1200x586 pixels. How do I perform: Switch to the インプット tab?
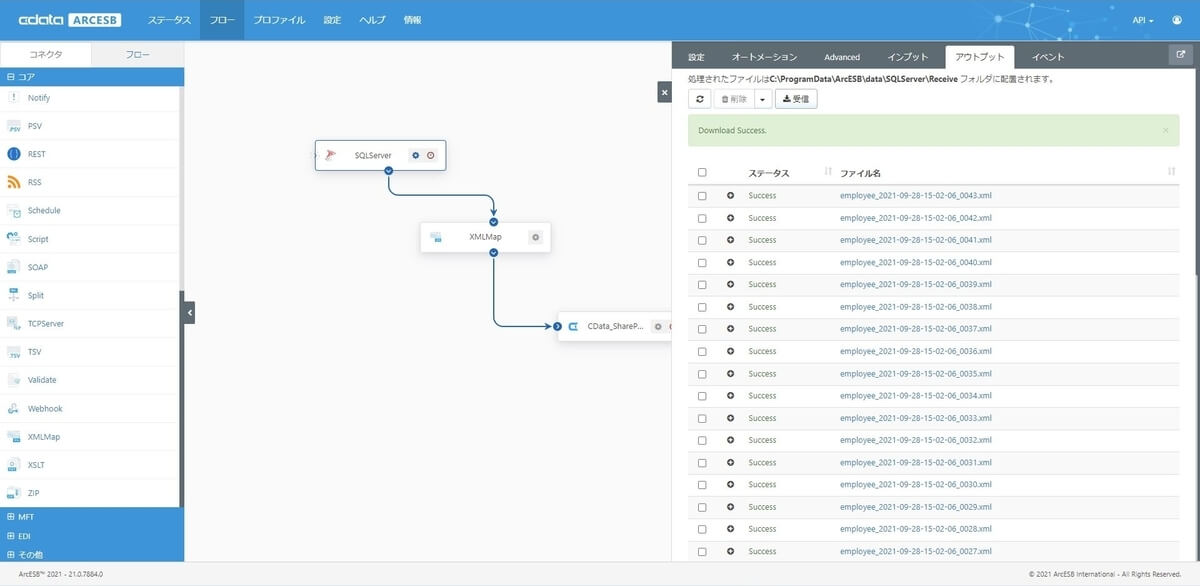coord(908,57)
